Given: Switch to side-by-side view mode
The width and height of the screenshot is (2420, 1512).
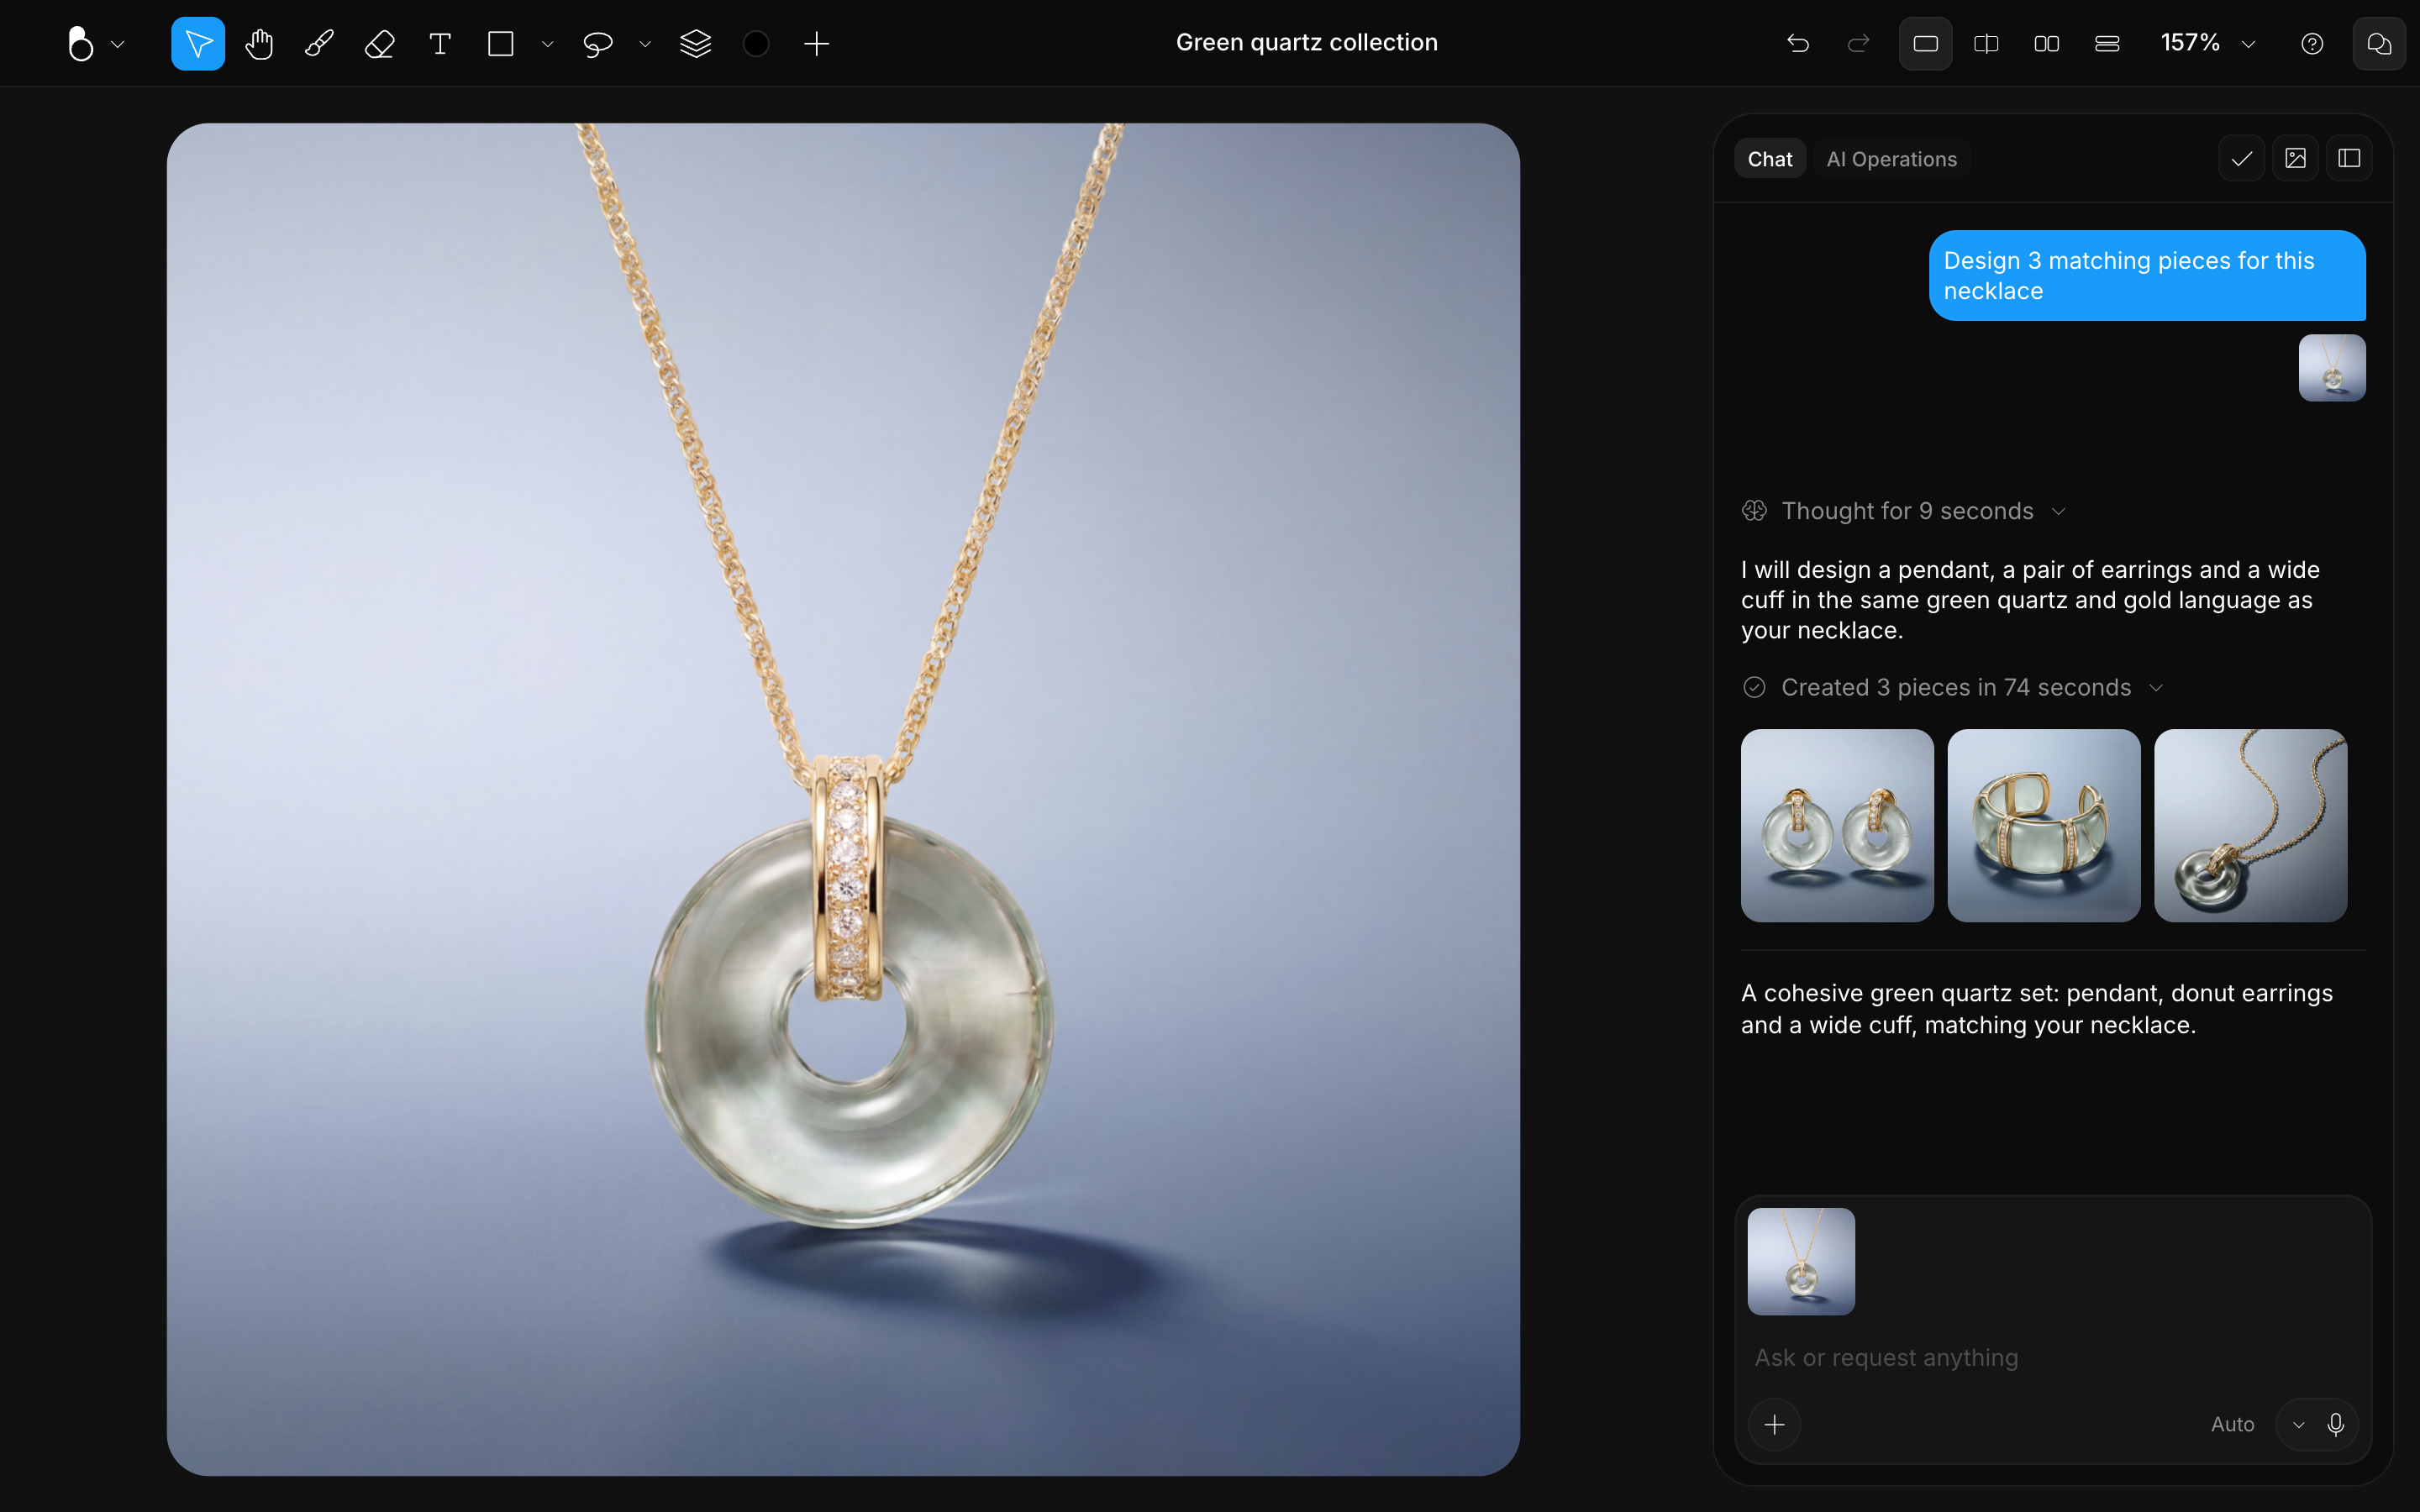Looking at the screenshot, I should [2046, 43].
